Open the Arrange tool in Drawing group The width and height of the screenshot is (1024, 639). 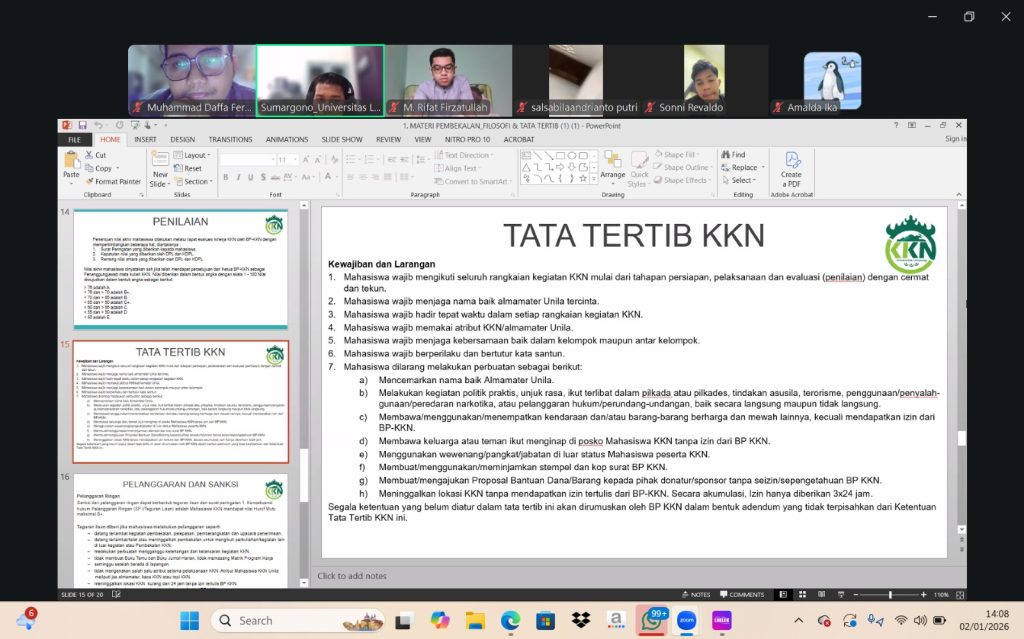pyautogui.click(x=612, y=166)
